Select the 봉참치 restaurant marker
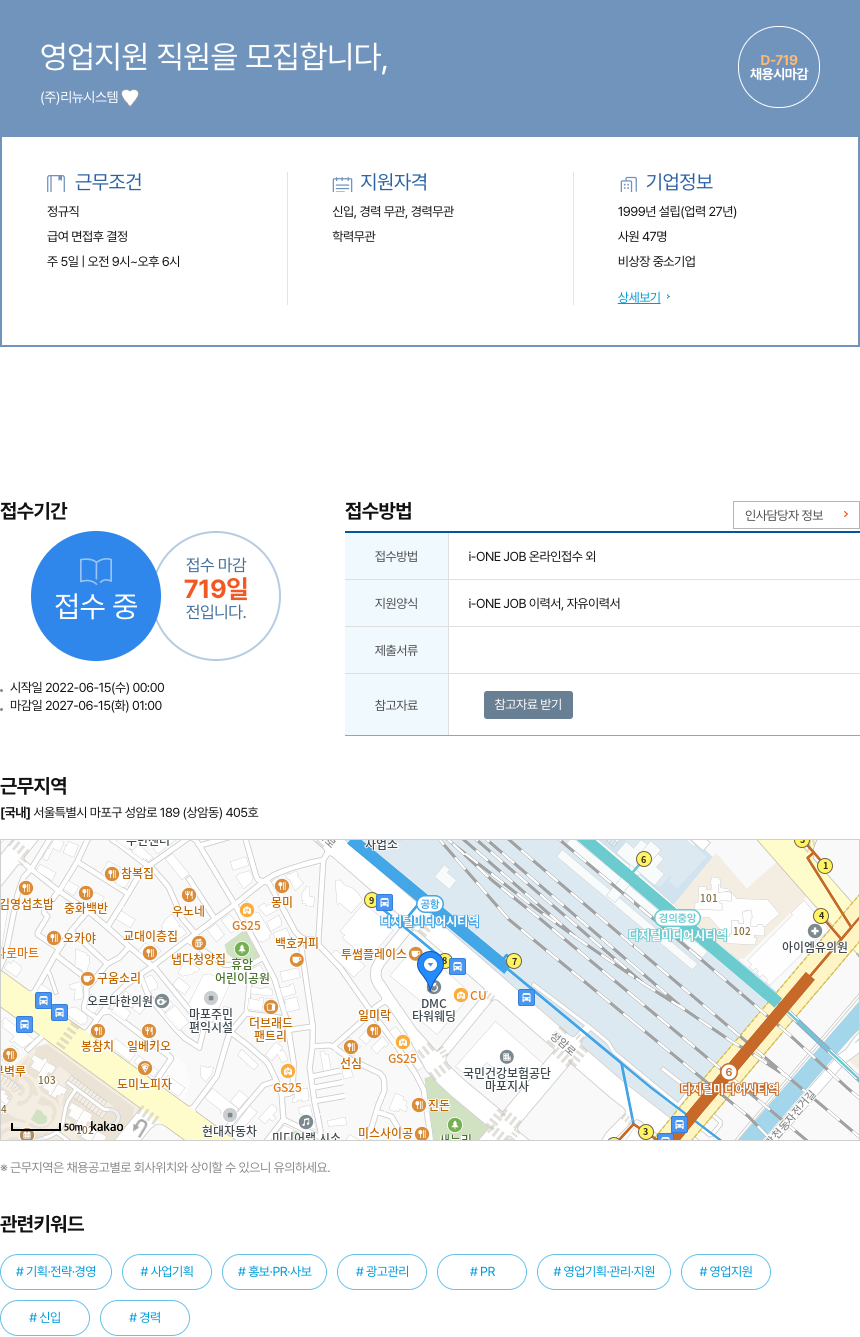Screen dimensions: 860x1337 tap(98, 1030)
